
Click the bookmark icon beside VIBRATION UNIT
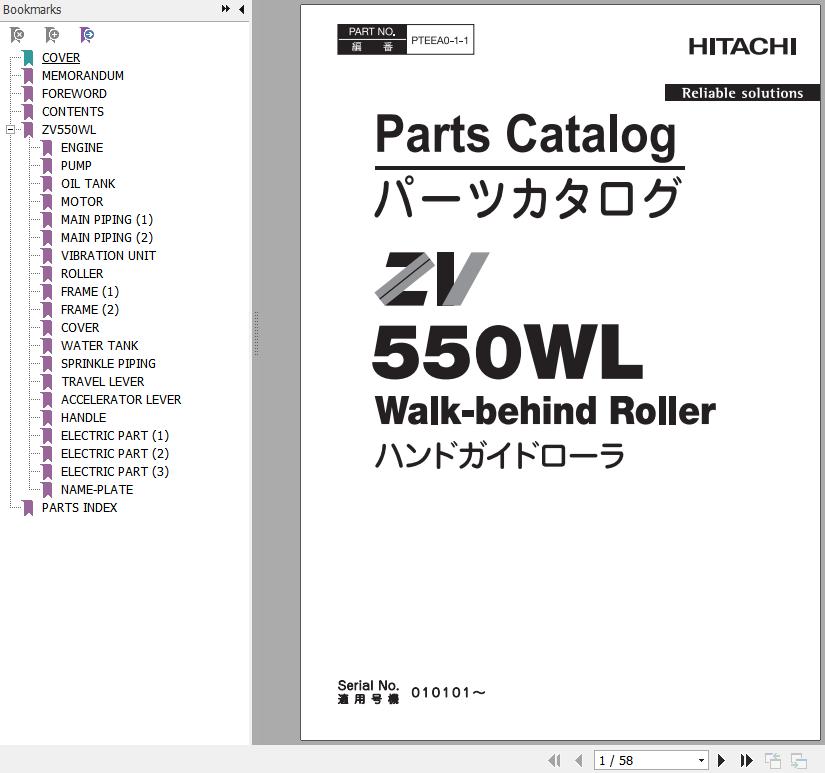[47, 256]
